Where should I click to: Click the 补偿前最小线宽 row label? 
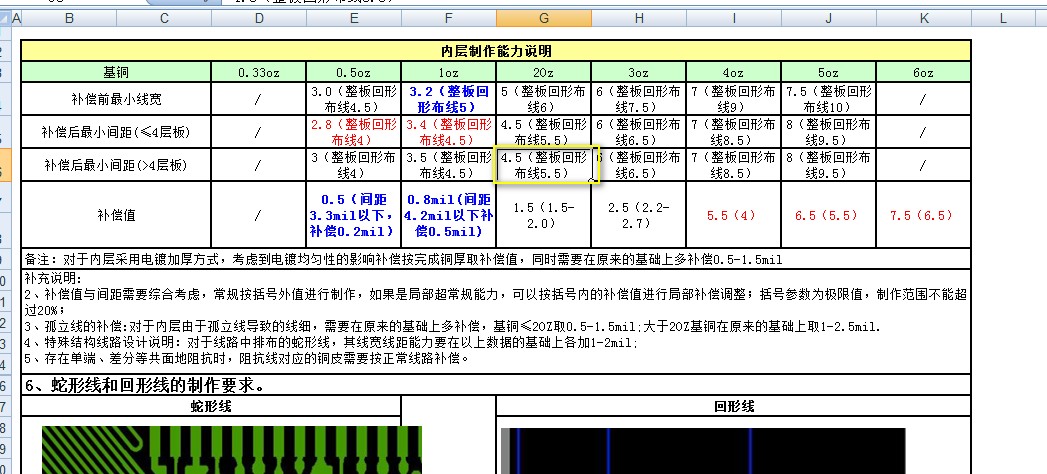[116, 99]
